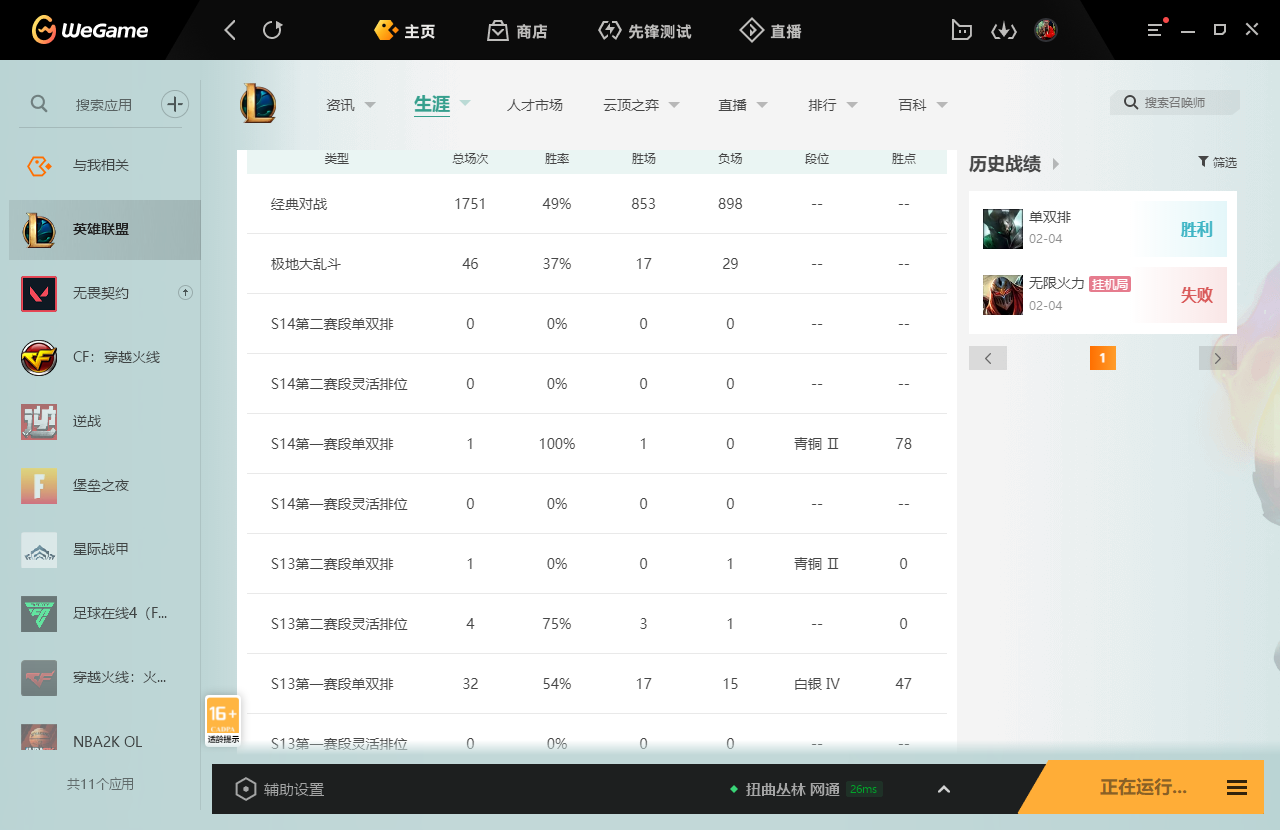The image size is (1280, 830).
Task: Click the 经典对战 row label
Action: [299, 204]
